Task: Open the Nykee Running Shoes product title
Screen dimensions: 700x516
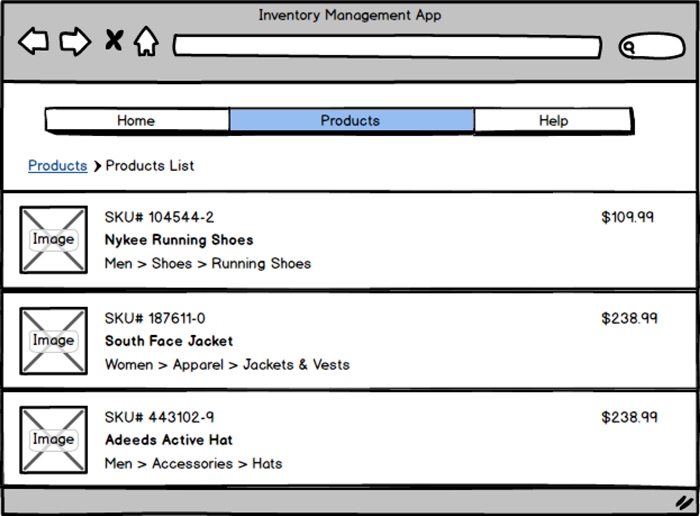Action: coord(179,240)
